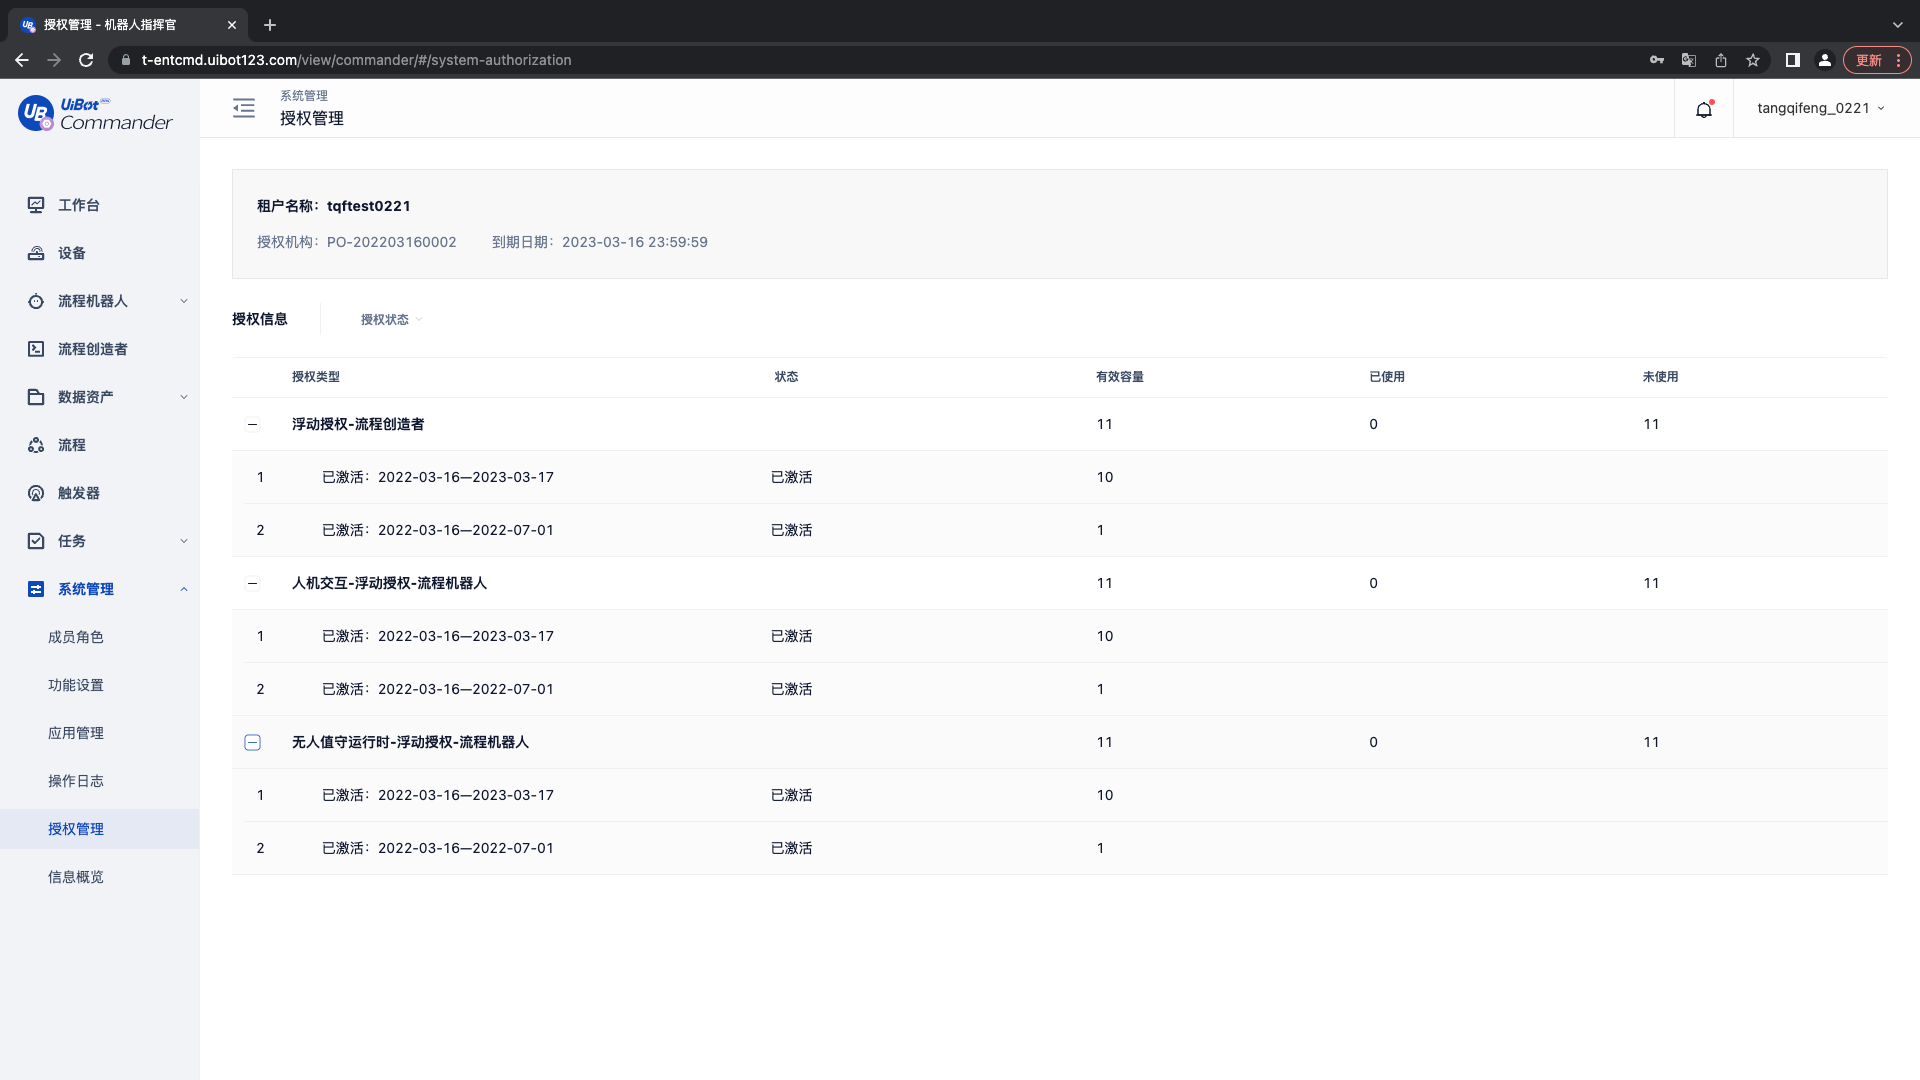Image resolution: width=1920 pixels, height=1080 pixels.
Task: Click the 工作台 workbench icon
Action: 36,205
